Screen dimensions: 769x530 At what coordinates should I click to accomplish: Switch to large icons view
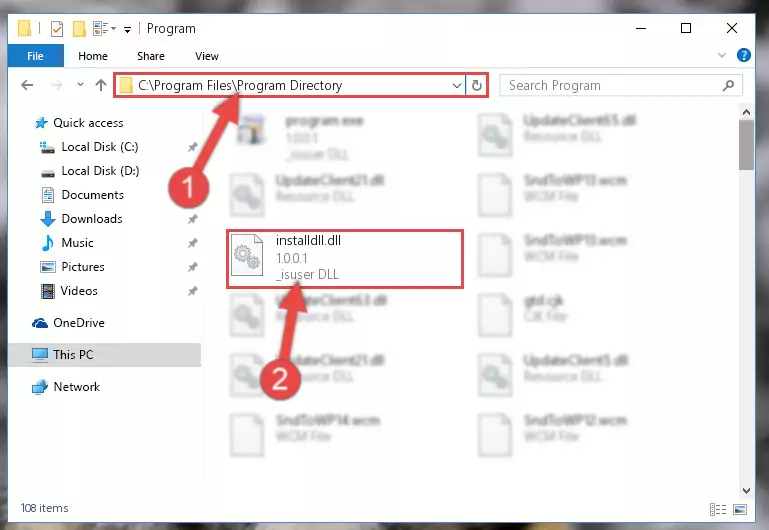coord(740,509)
